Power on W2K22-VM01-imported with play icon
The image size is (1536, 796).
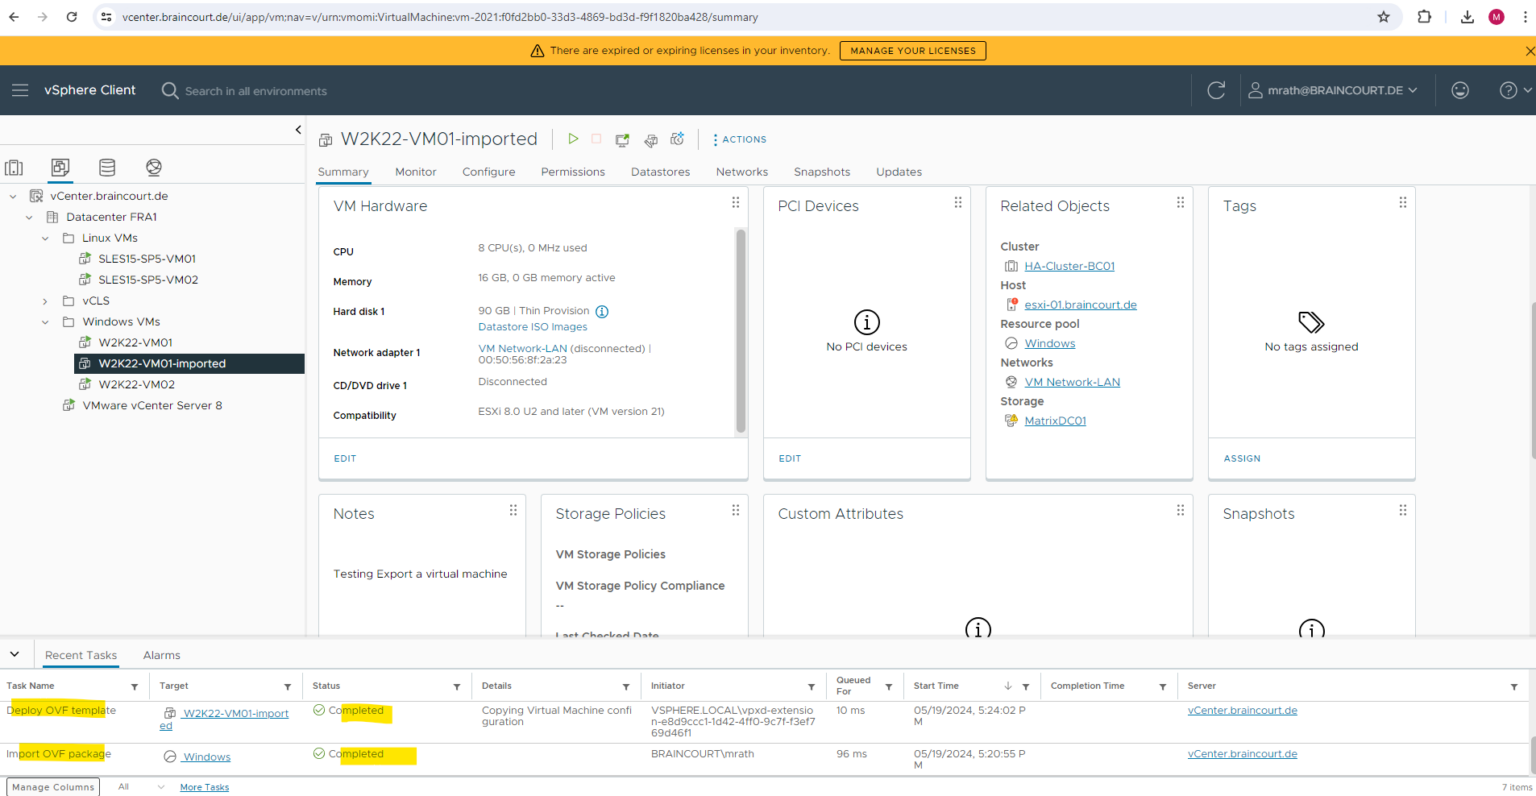point(572,139)
